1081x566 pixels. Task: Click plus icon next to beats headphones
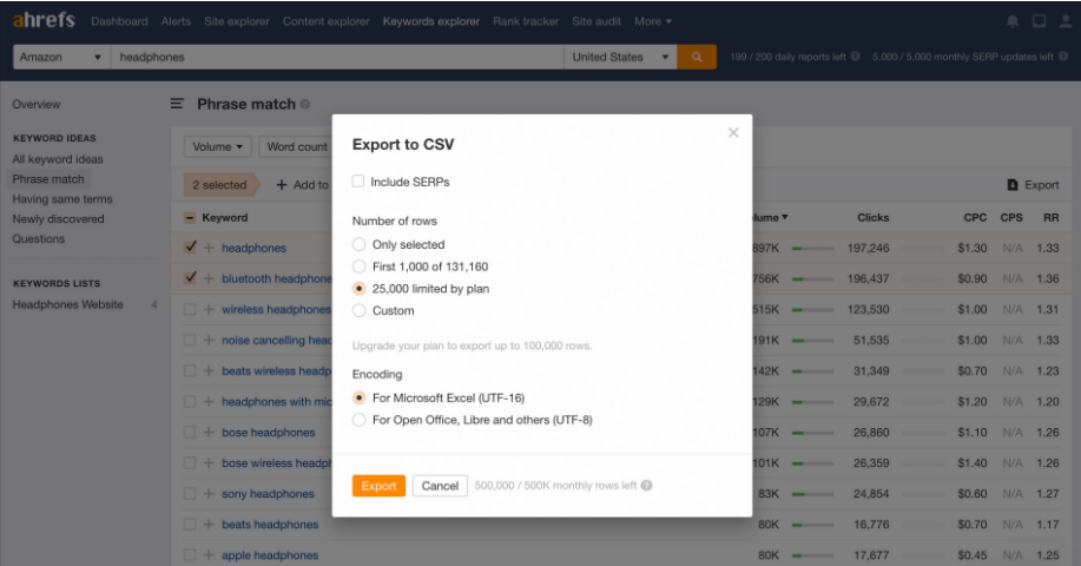tap(209, 524)
